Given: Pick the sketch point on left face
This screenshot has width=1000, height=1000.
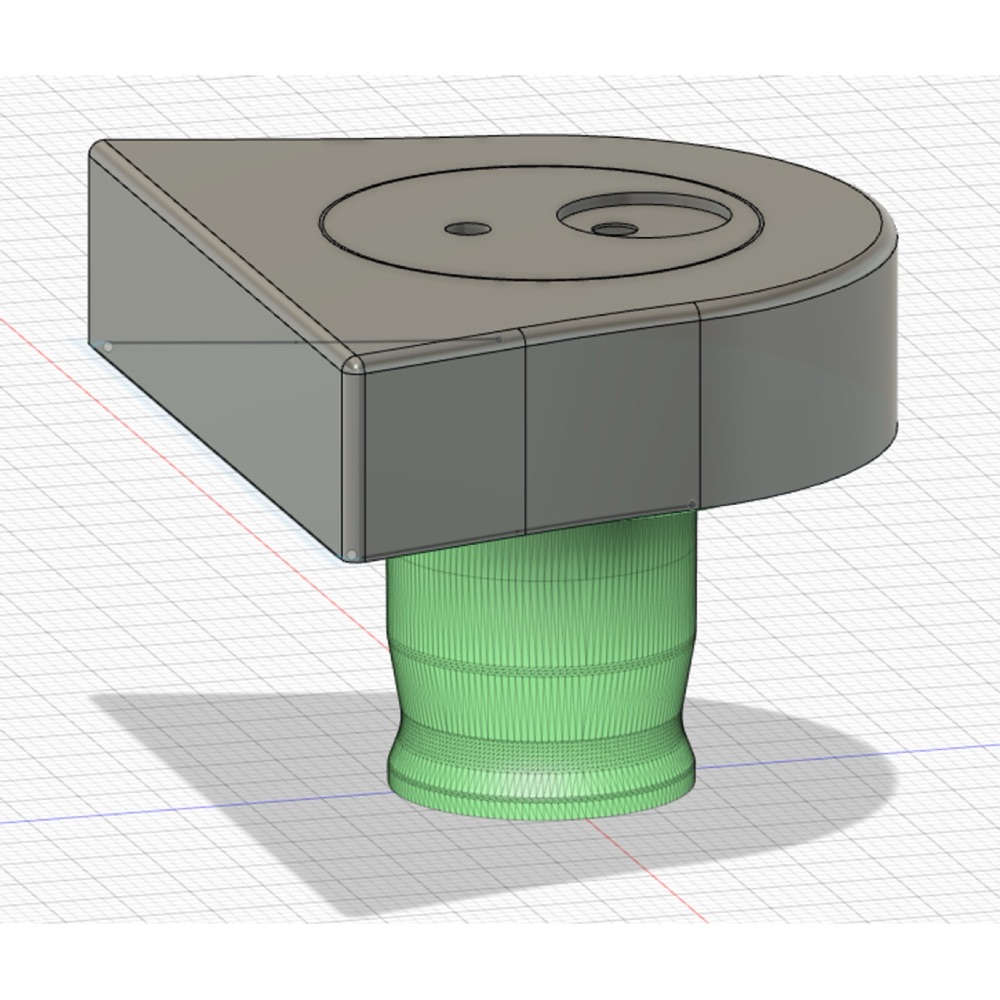Looking at the screenshot, I should click(x=108, y=347).
